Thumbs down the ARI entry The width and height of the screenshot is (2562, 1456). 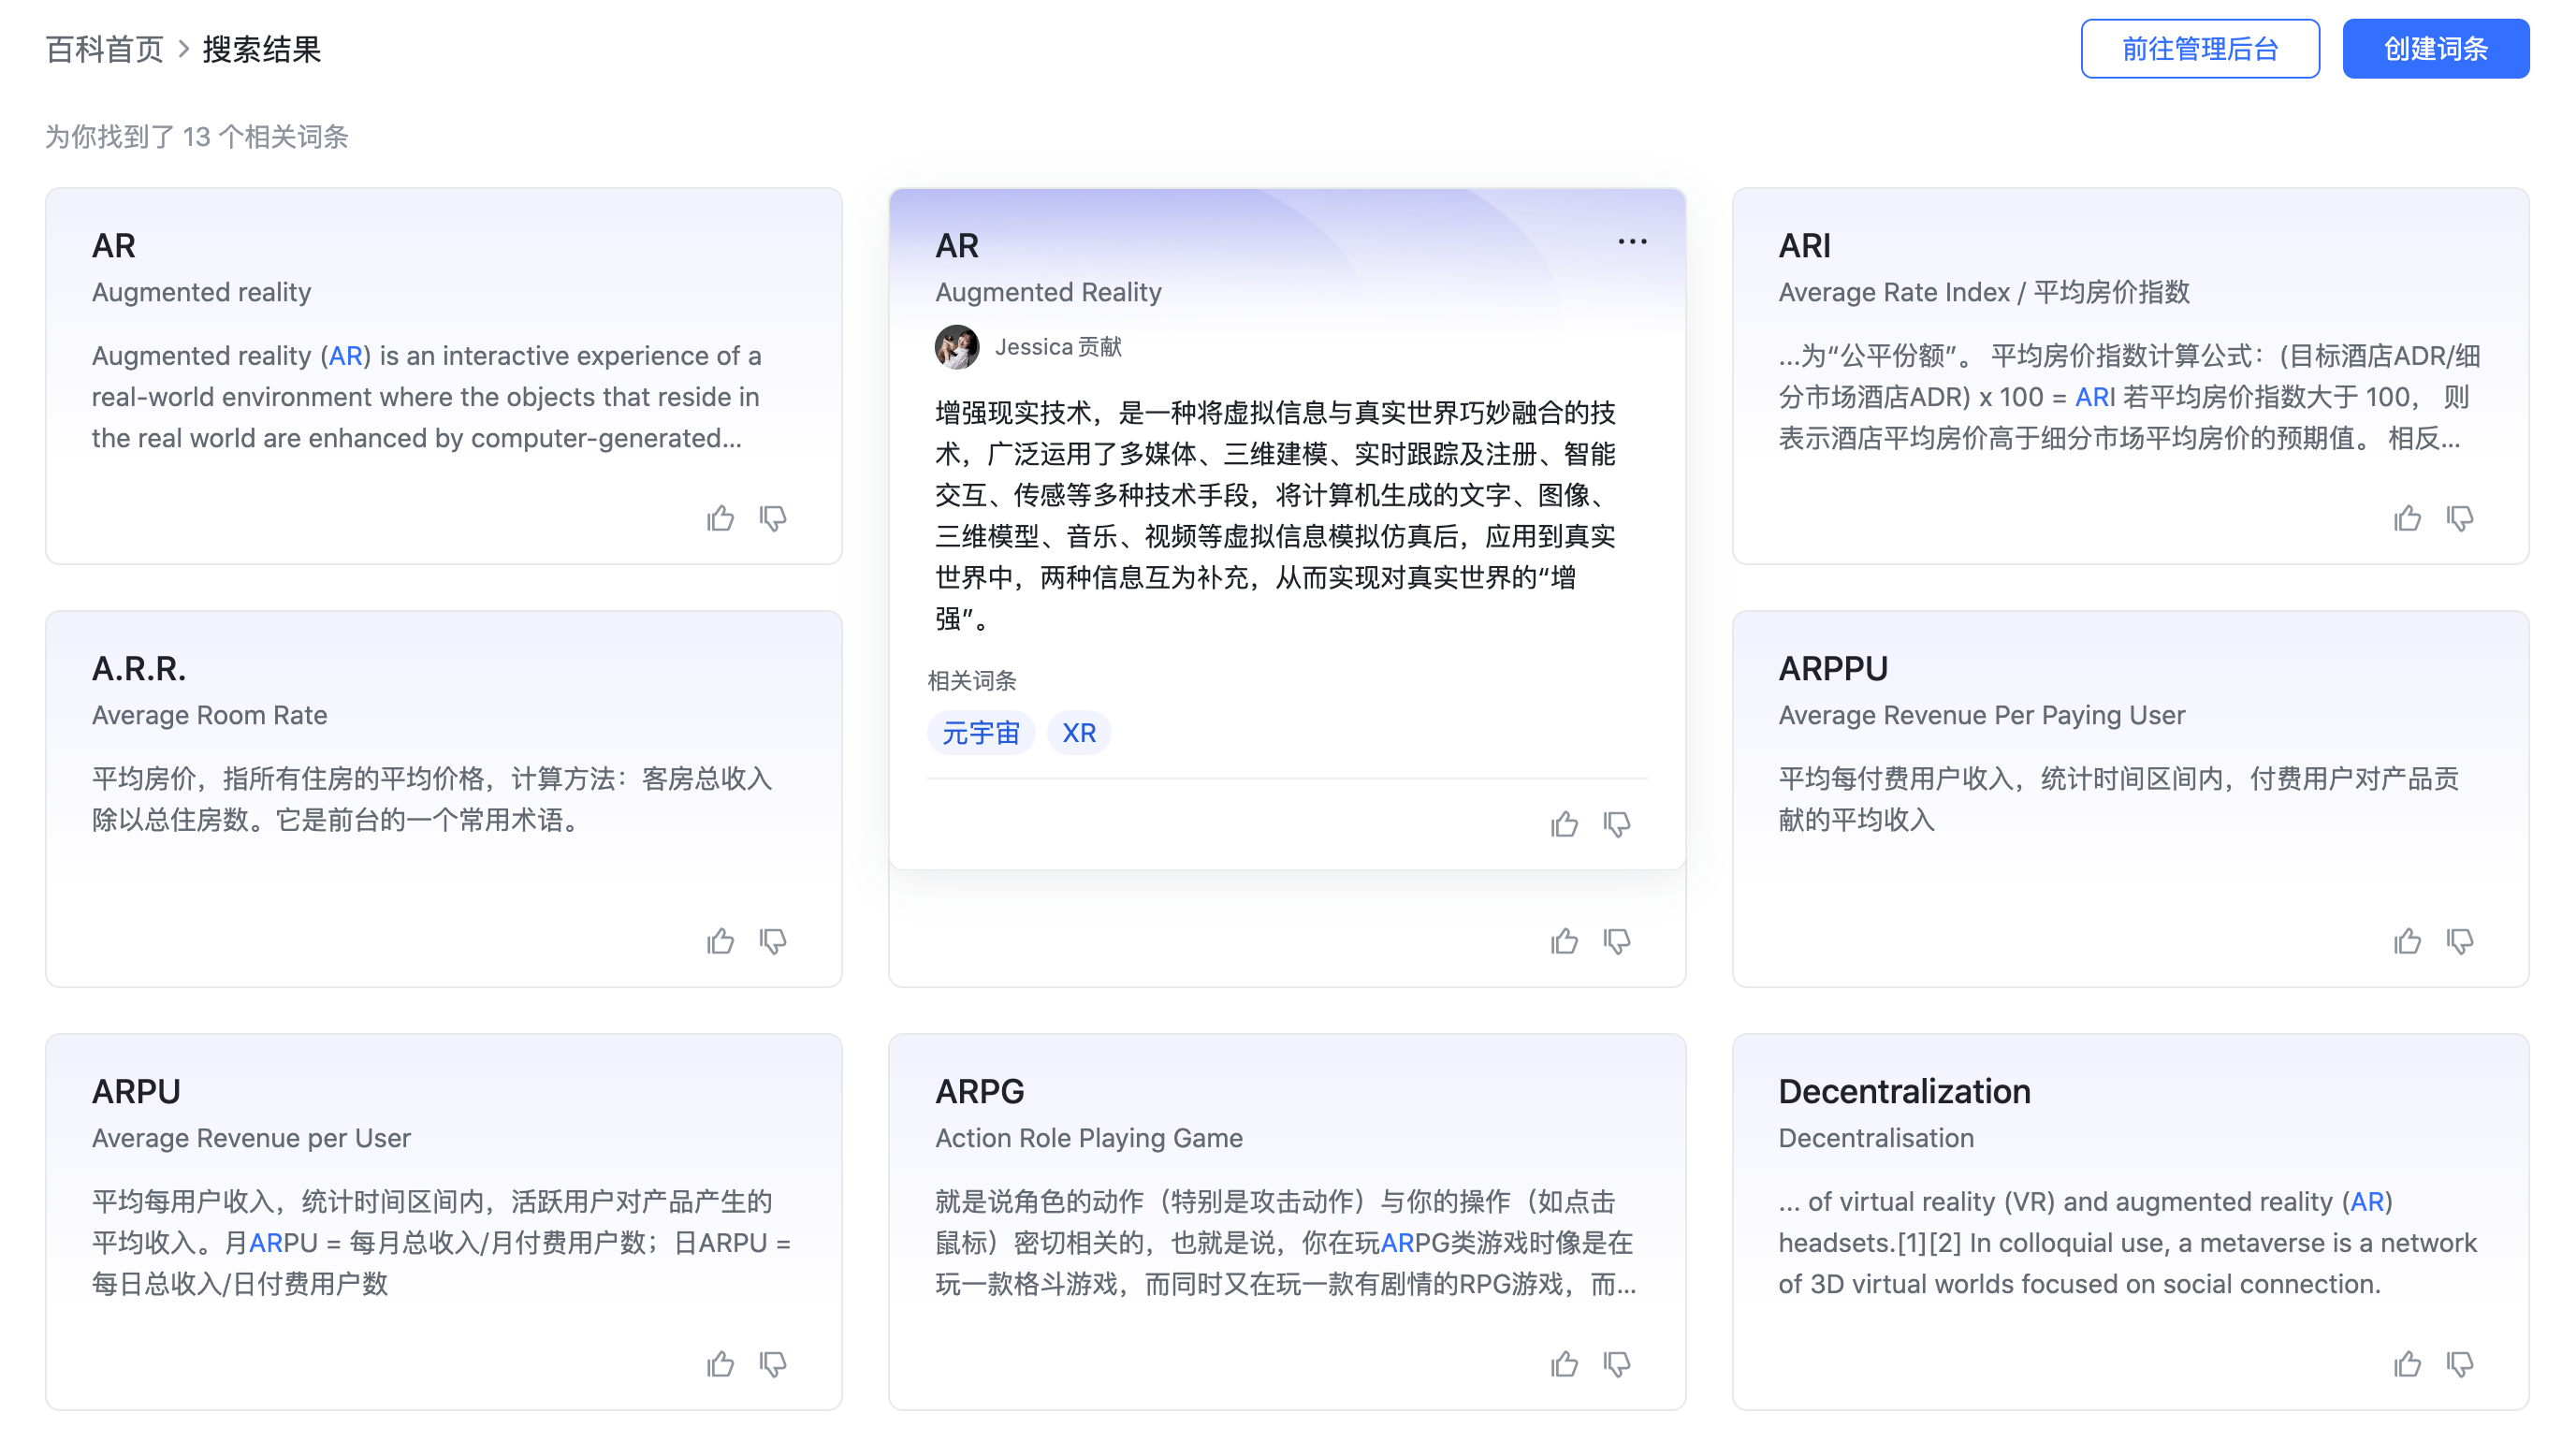(x=2459, y=518)
